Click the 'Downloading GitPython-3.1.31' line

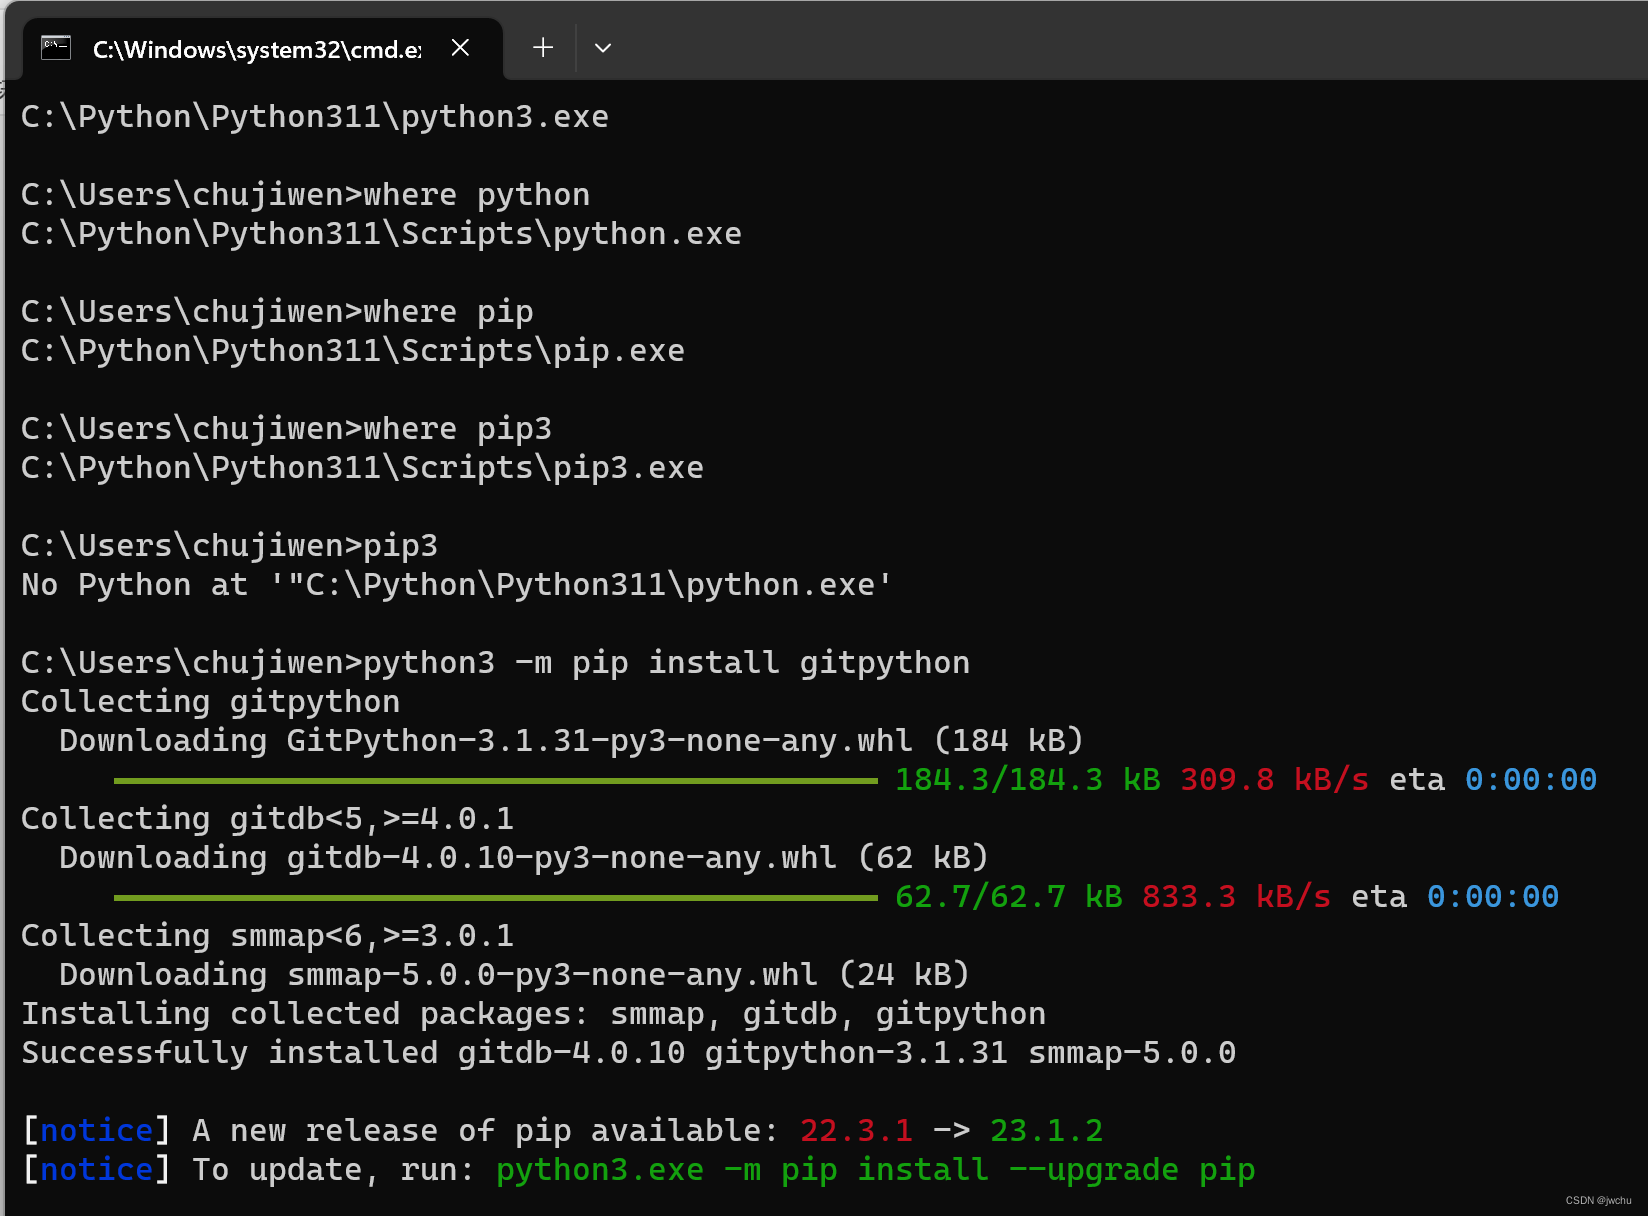click(x=571, y=741)
